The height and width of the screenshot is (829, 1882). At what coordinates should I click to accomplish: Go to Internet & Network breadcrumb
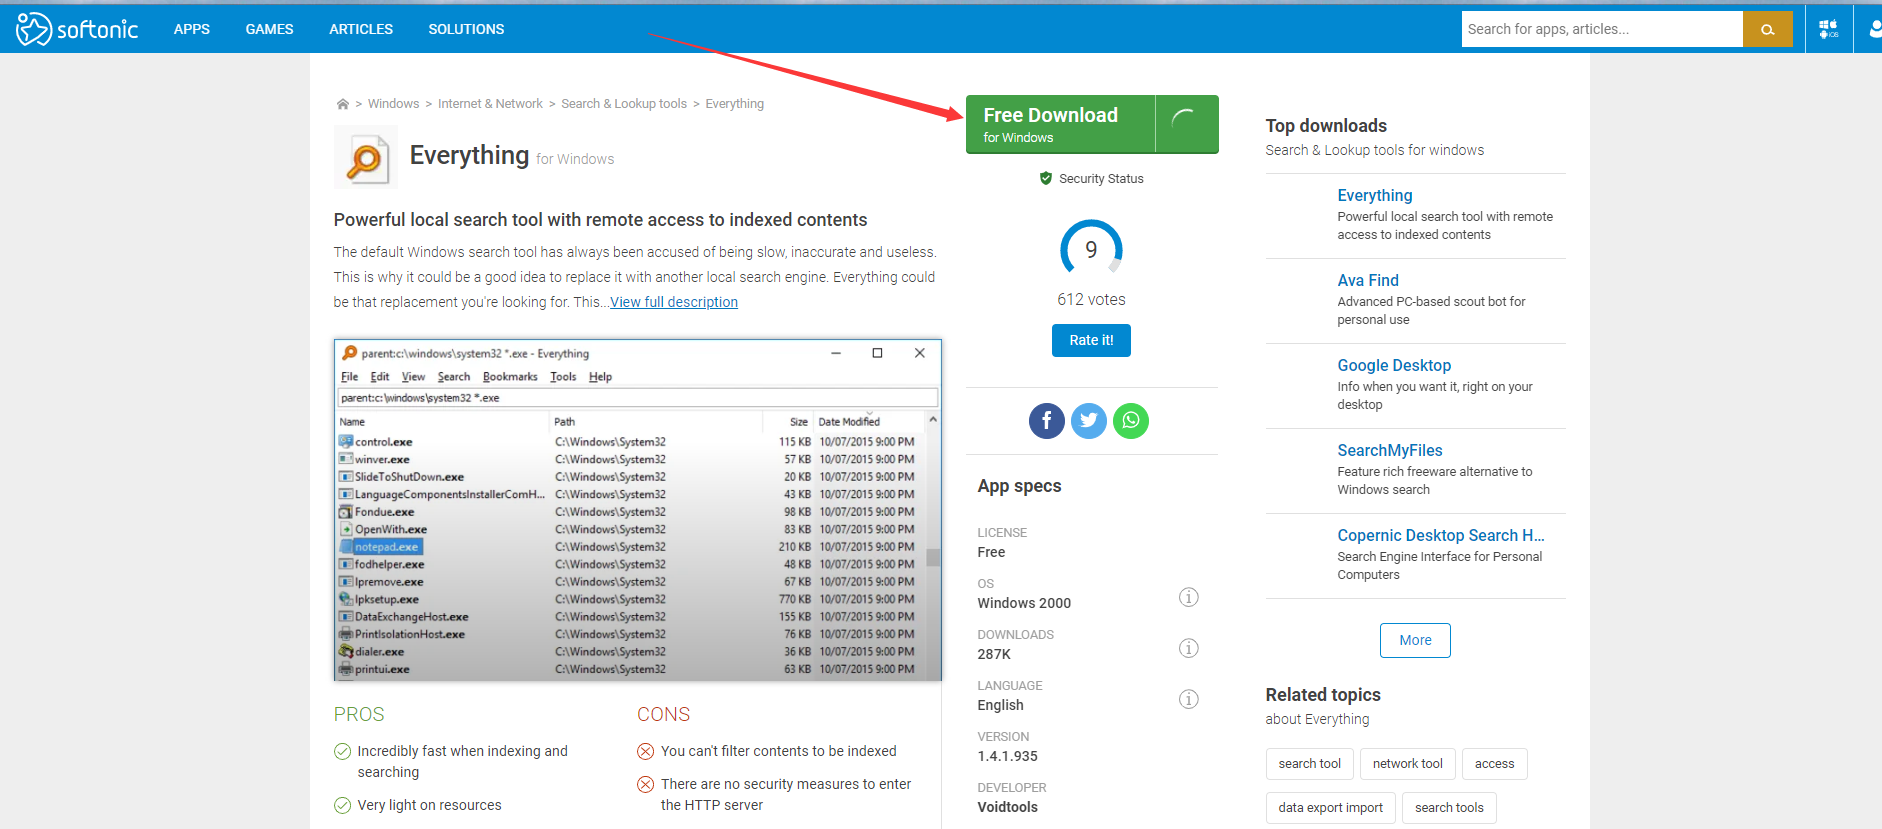490,104
